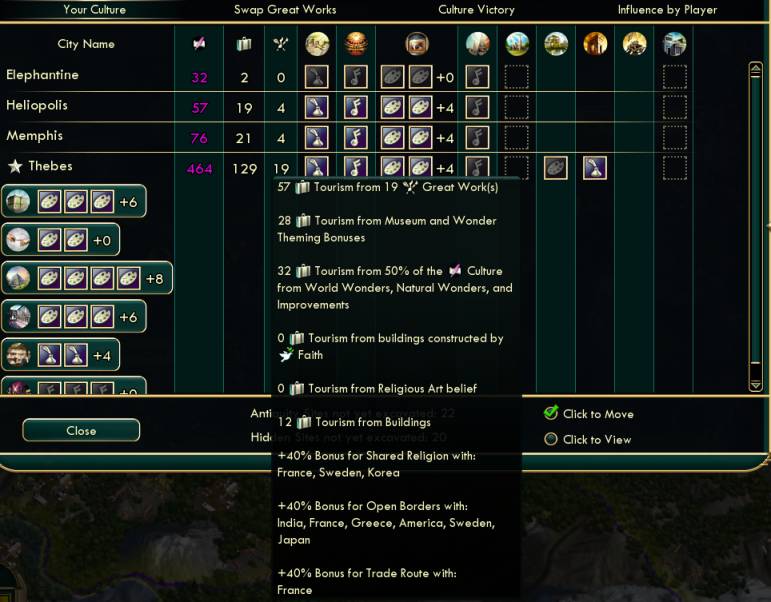Sort by the City Name column header
The width and height of the screenshot is (771, 602).
86,44
